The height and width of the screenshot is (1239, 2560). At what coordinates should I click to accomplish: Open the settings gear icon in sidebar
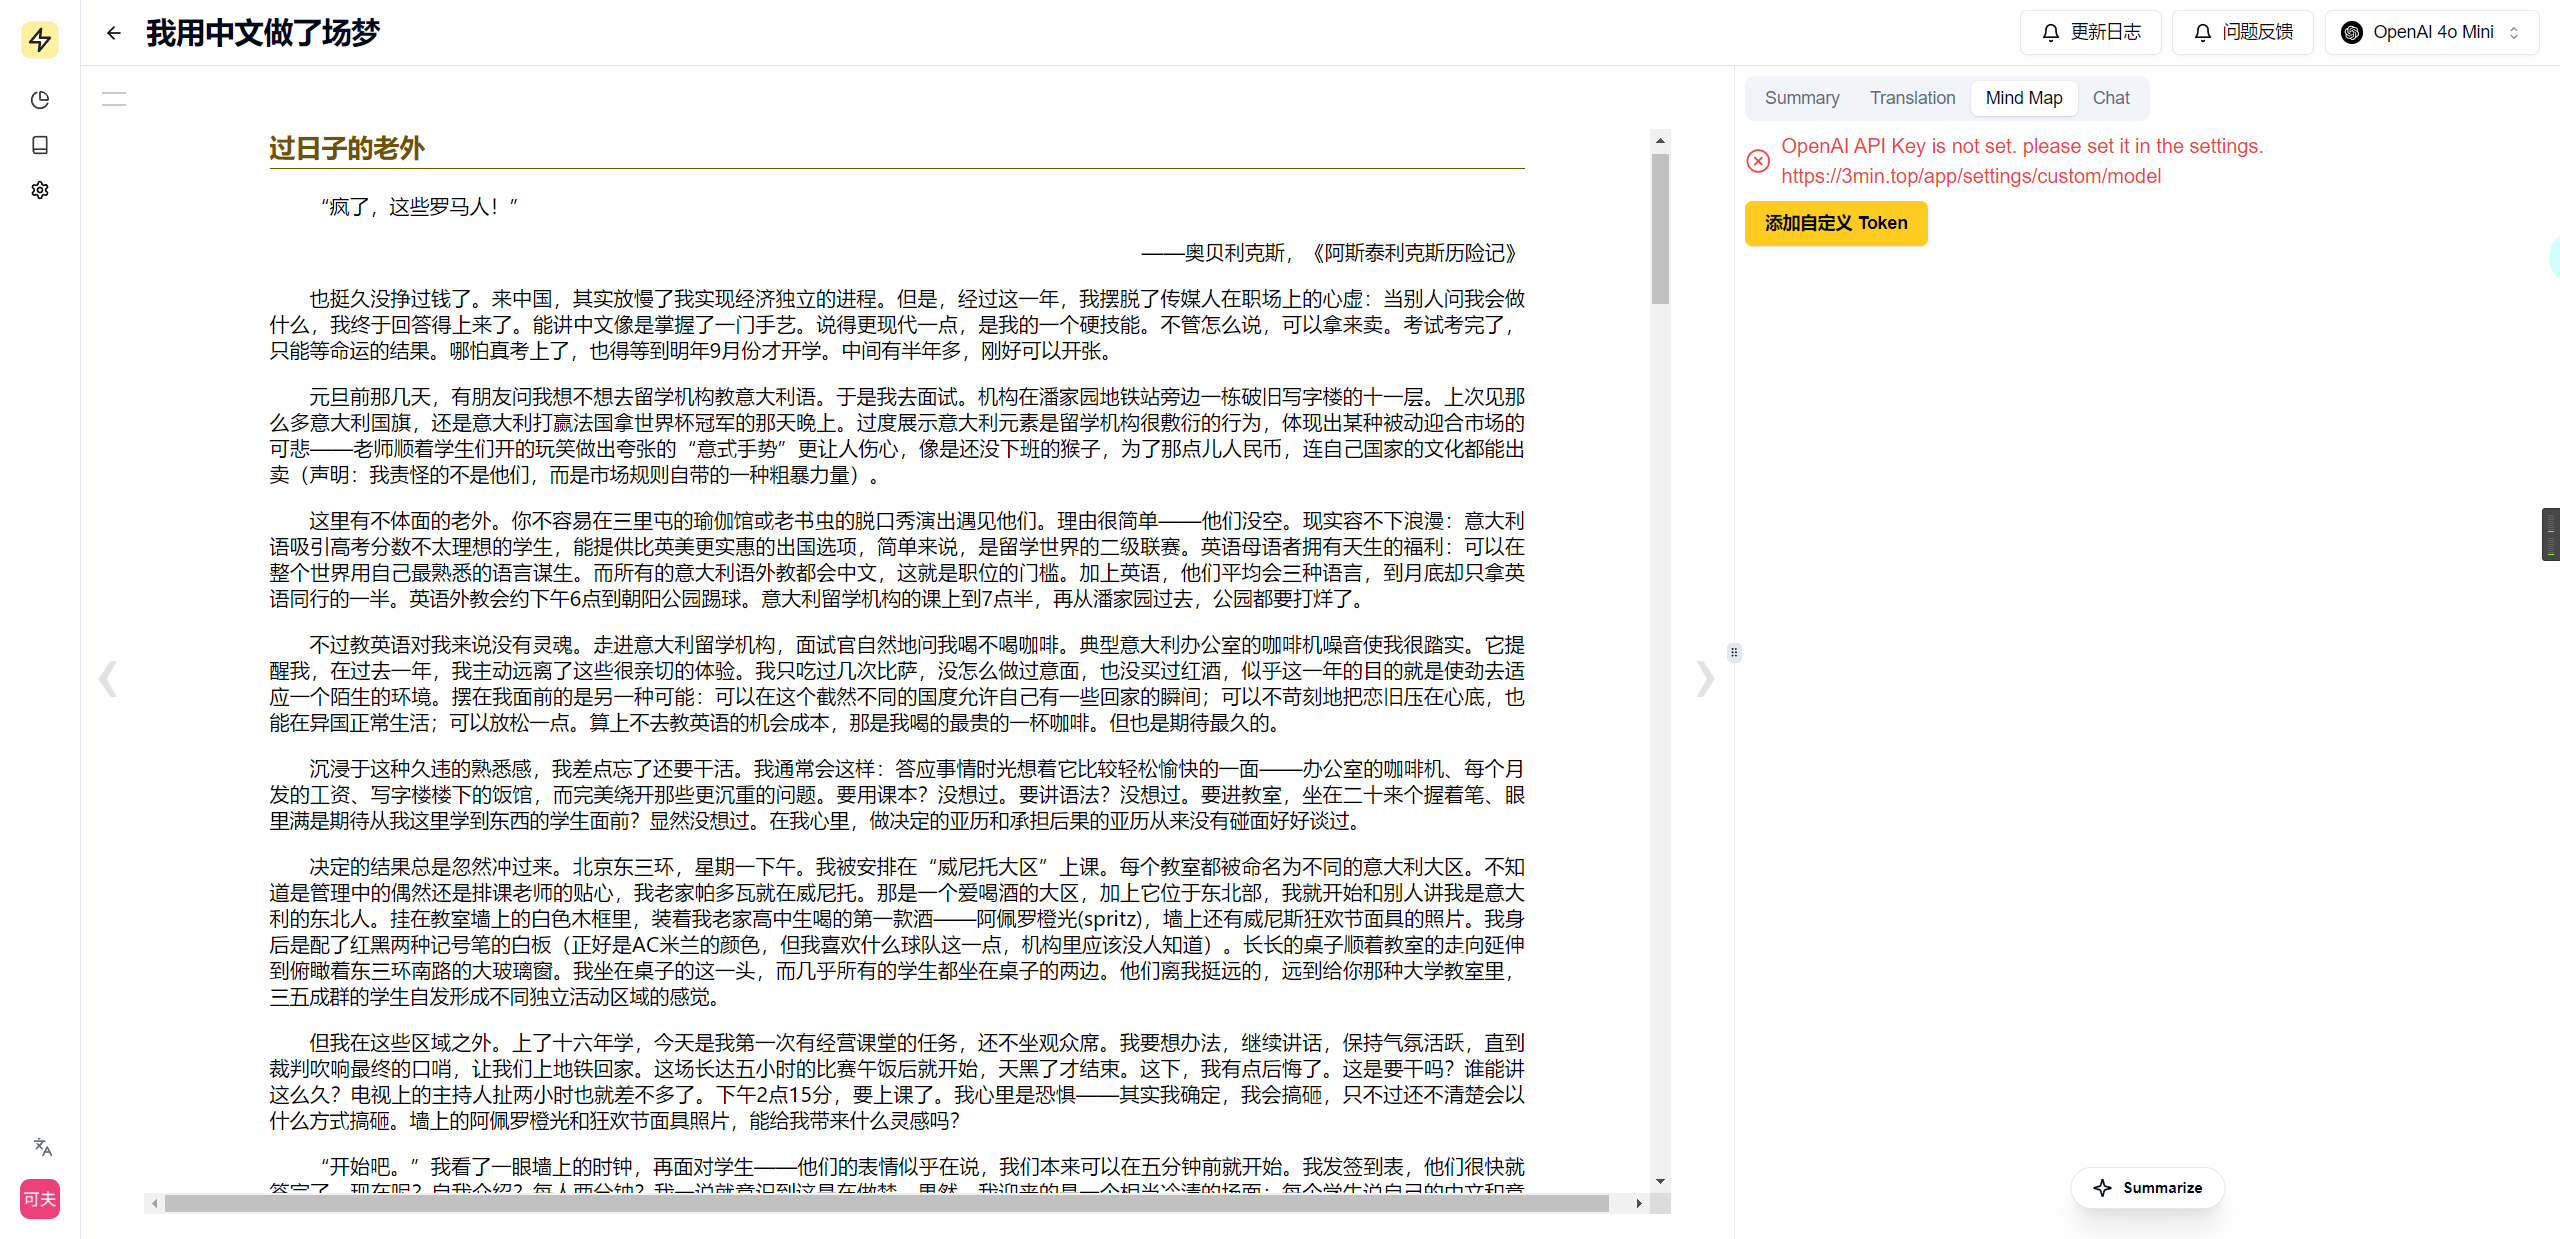(40, 190)
